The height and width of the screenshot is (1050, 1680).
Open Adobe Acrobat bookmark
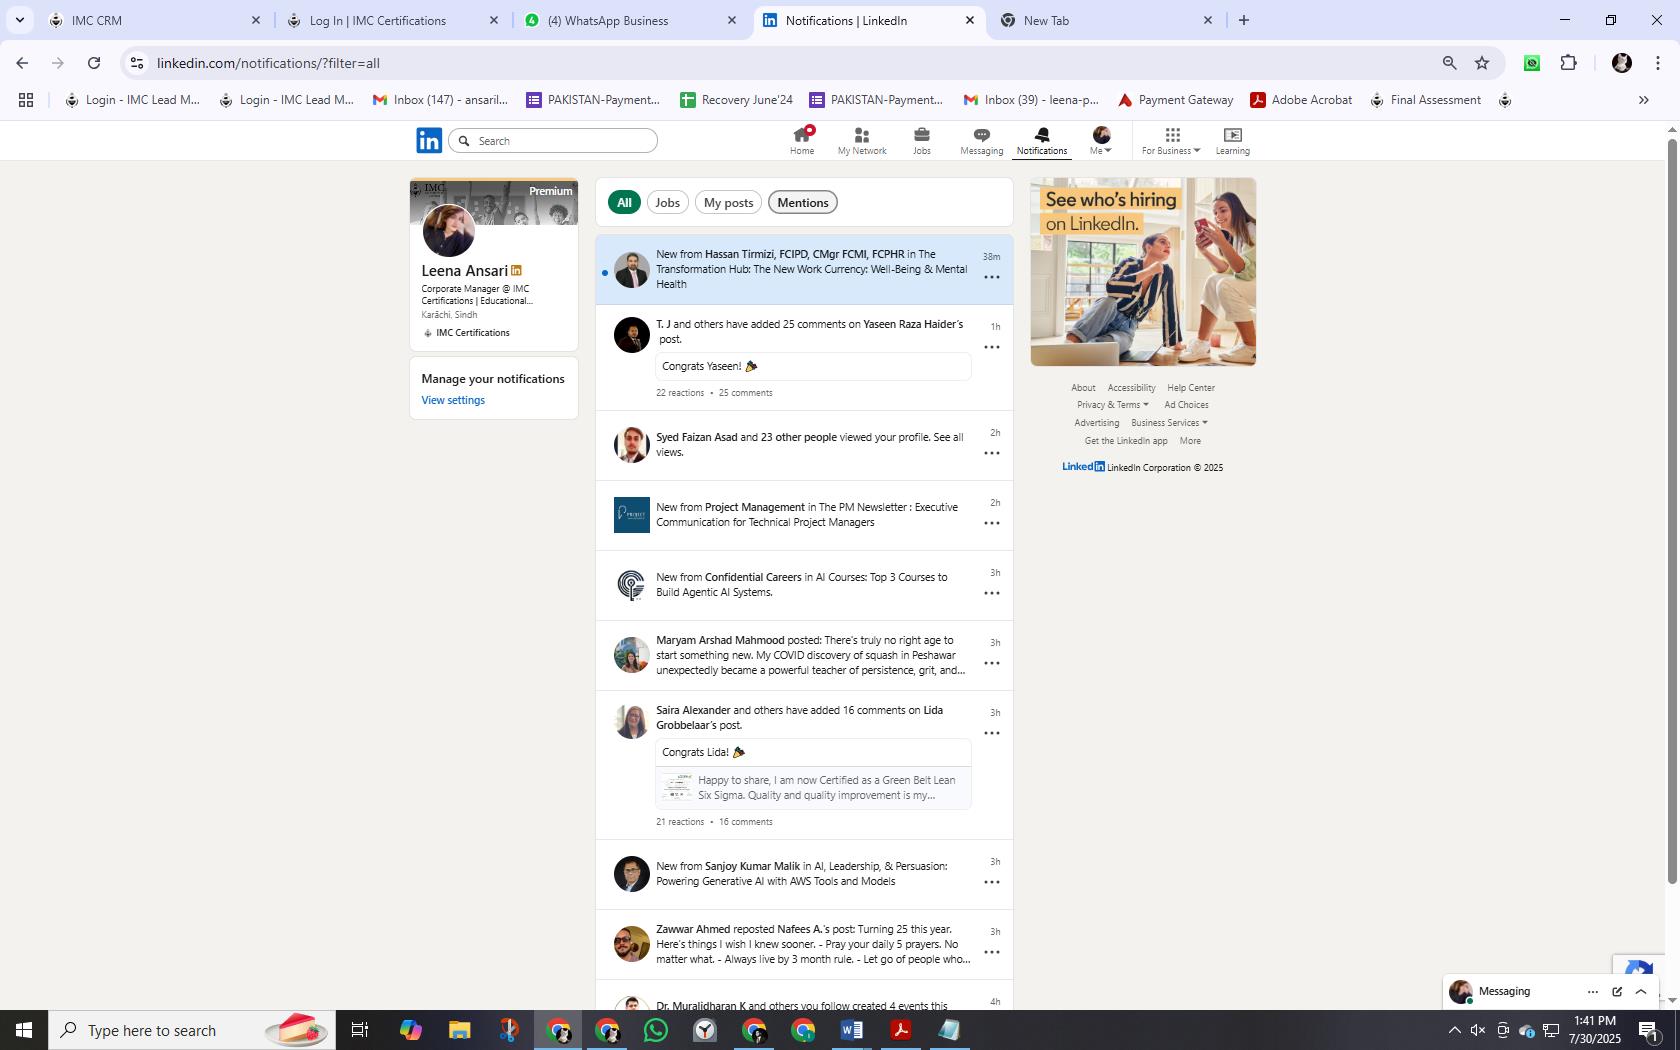click(x=1301, y=100)
